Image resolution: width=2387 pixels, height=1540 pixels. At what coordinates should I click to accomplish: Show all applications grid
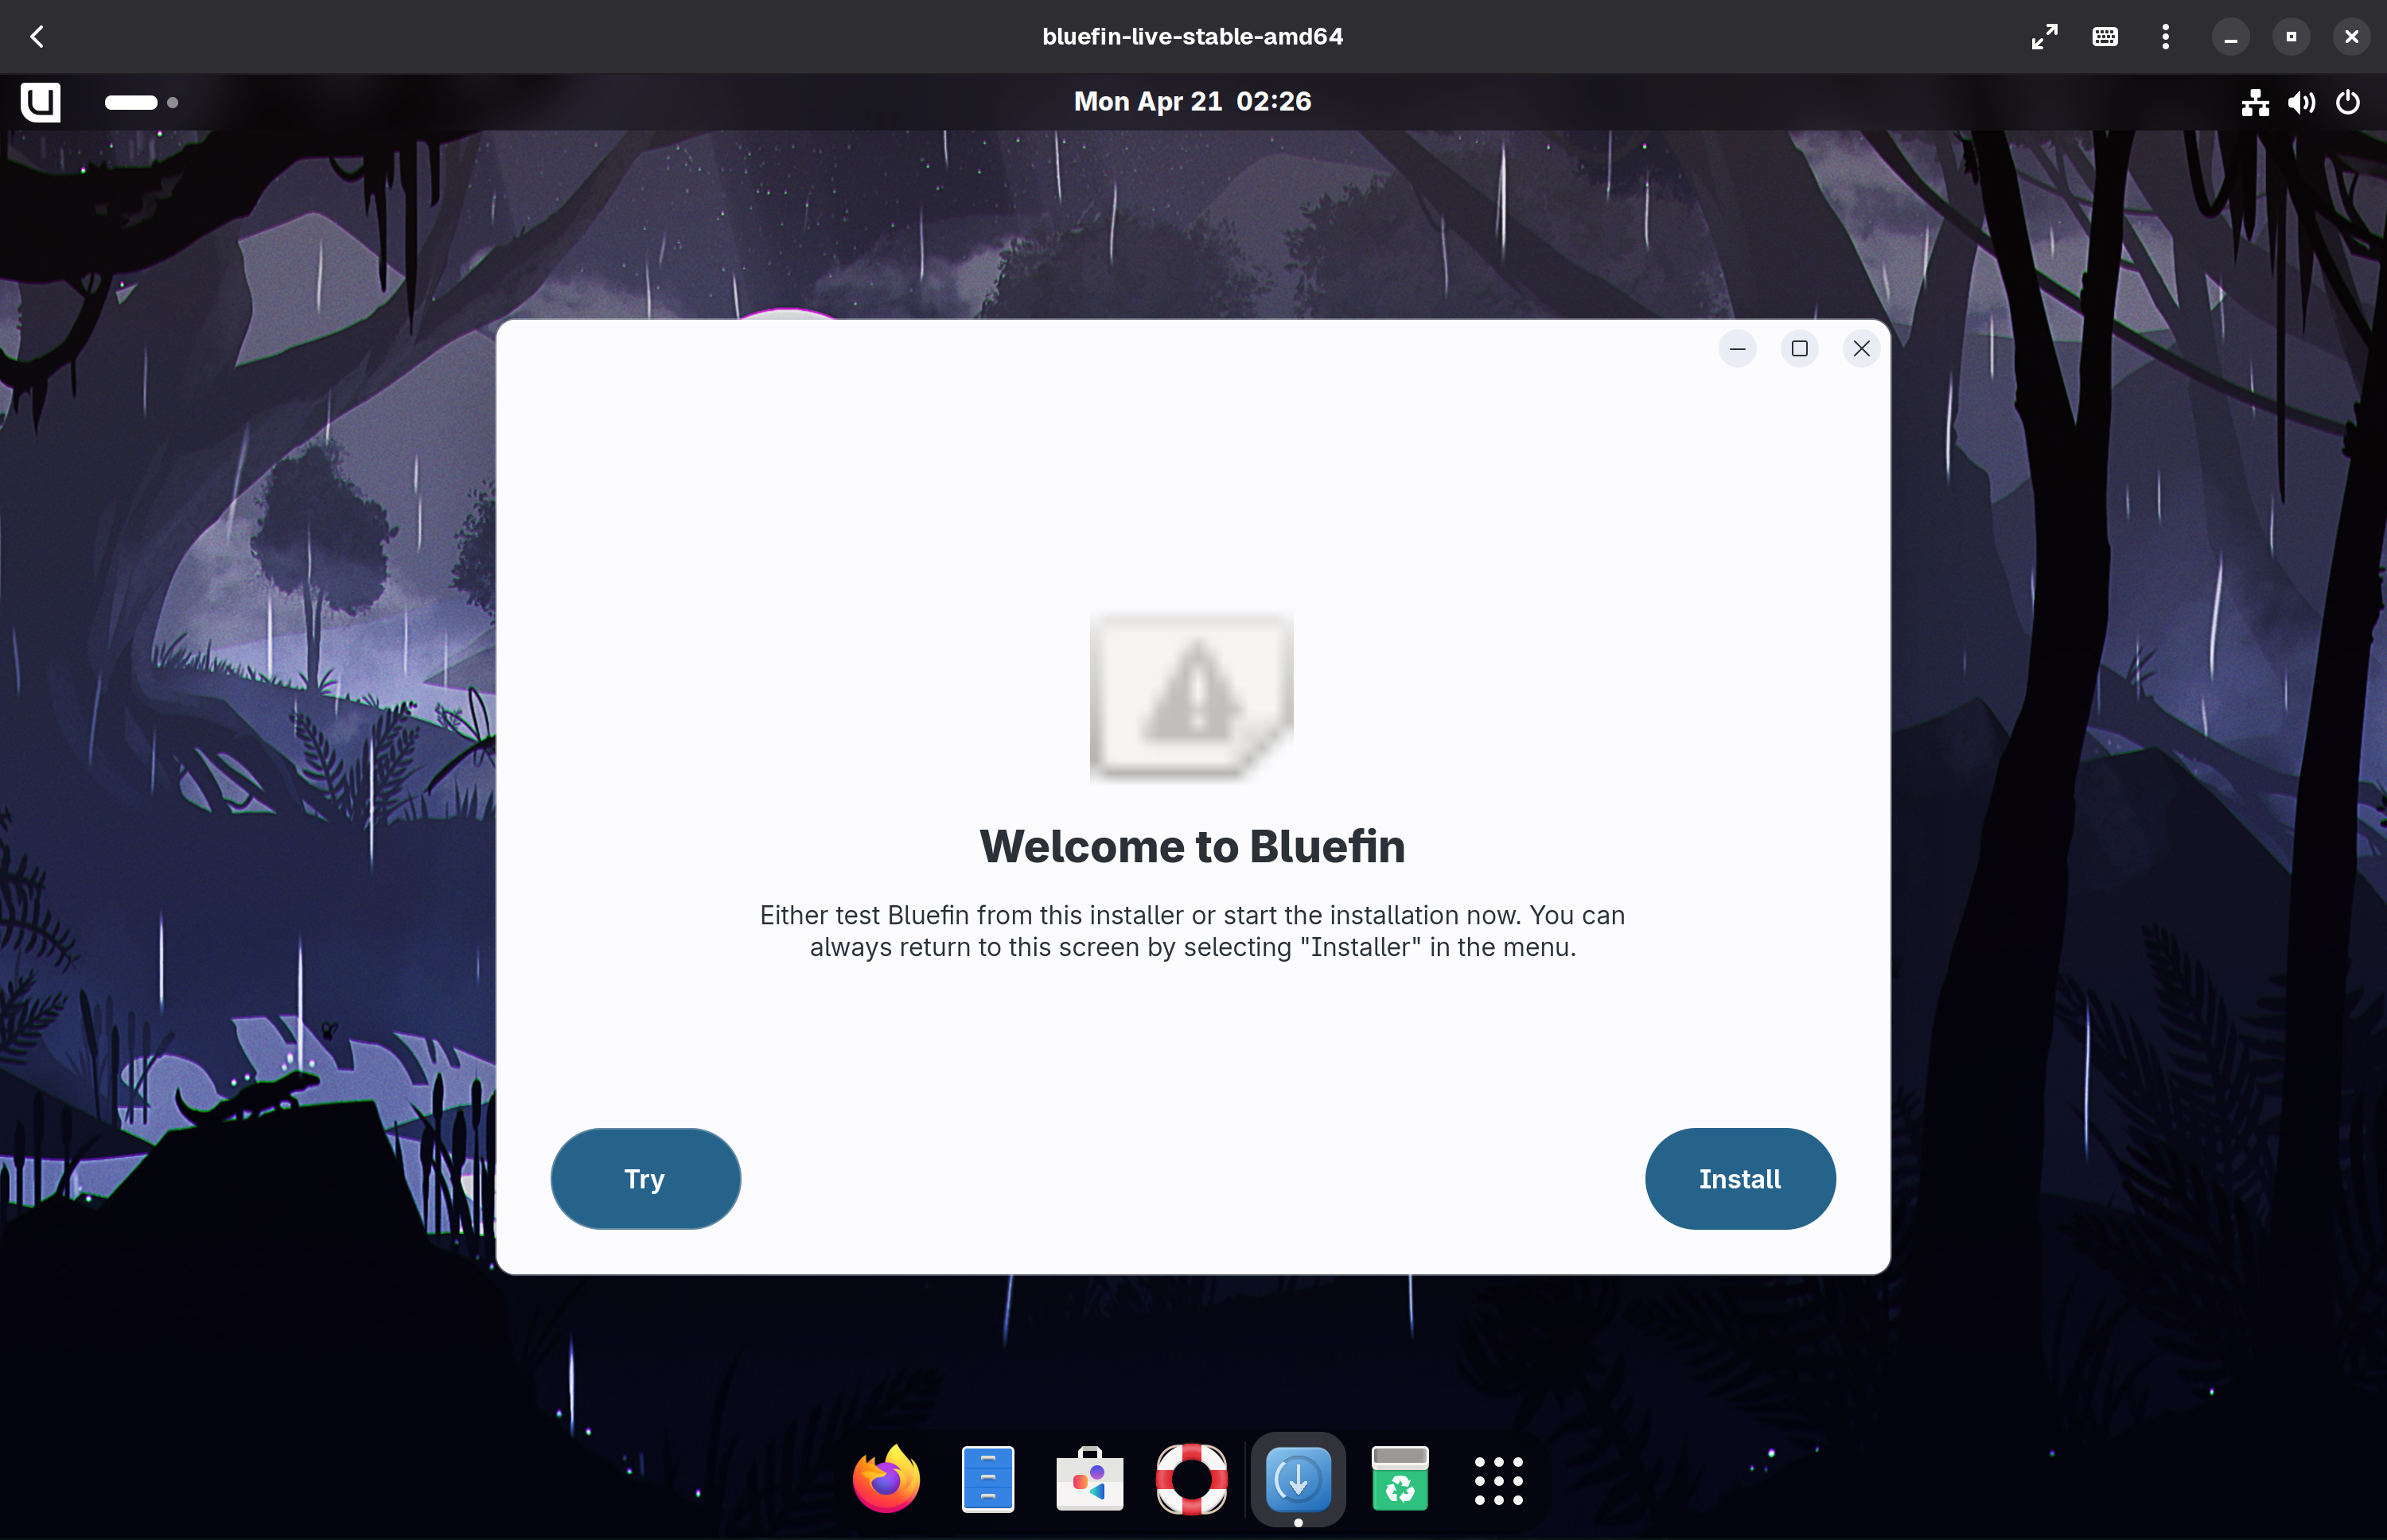[x=1498, y=1479]
